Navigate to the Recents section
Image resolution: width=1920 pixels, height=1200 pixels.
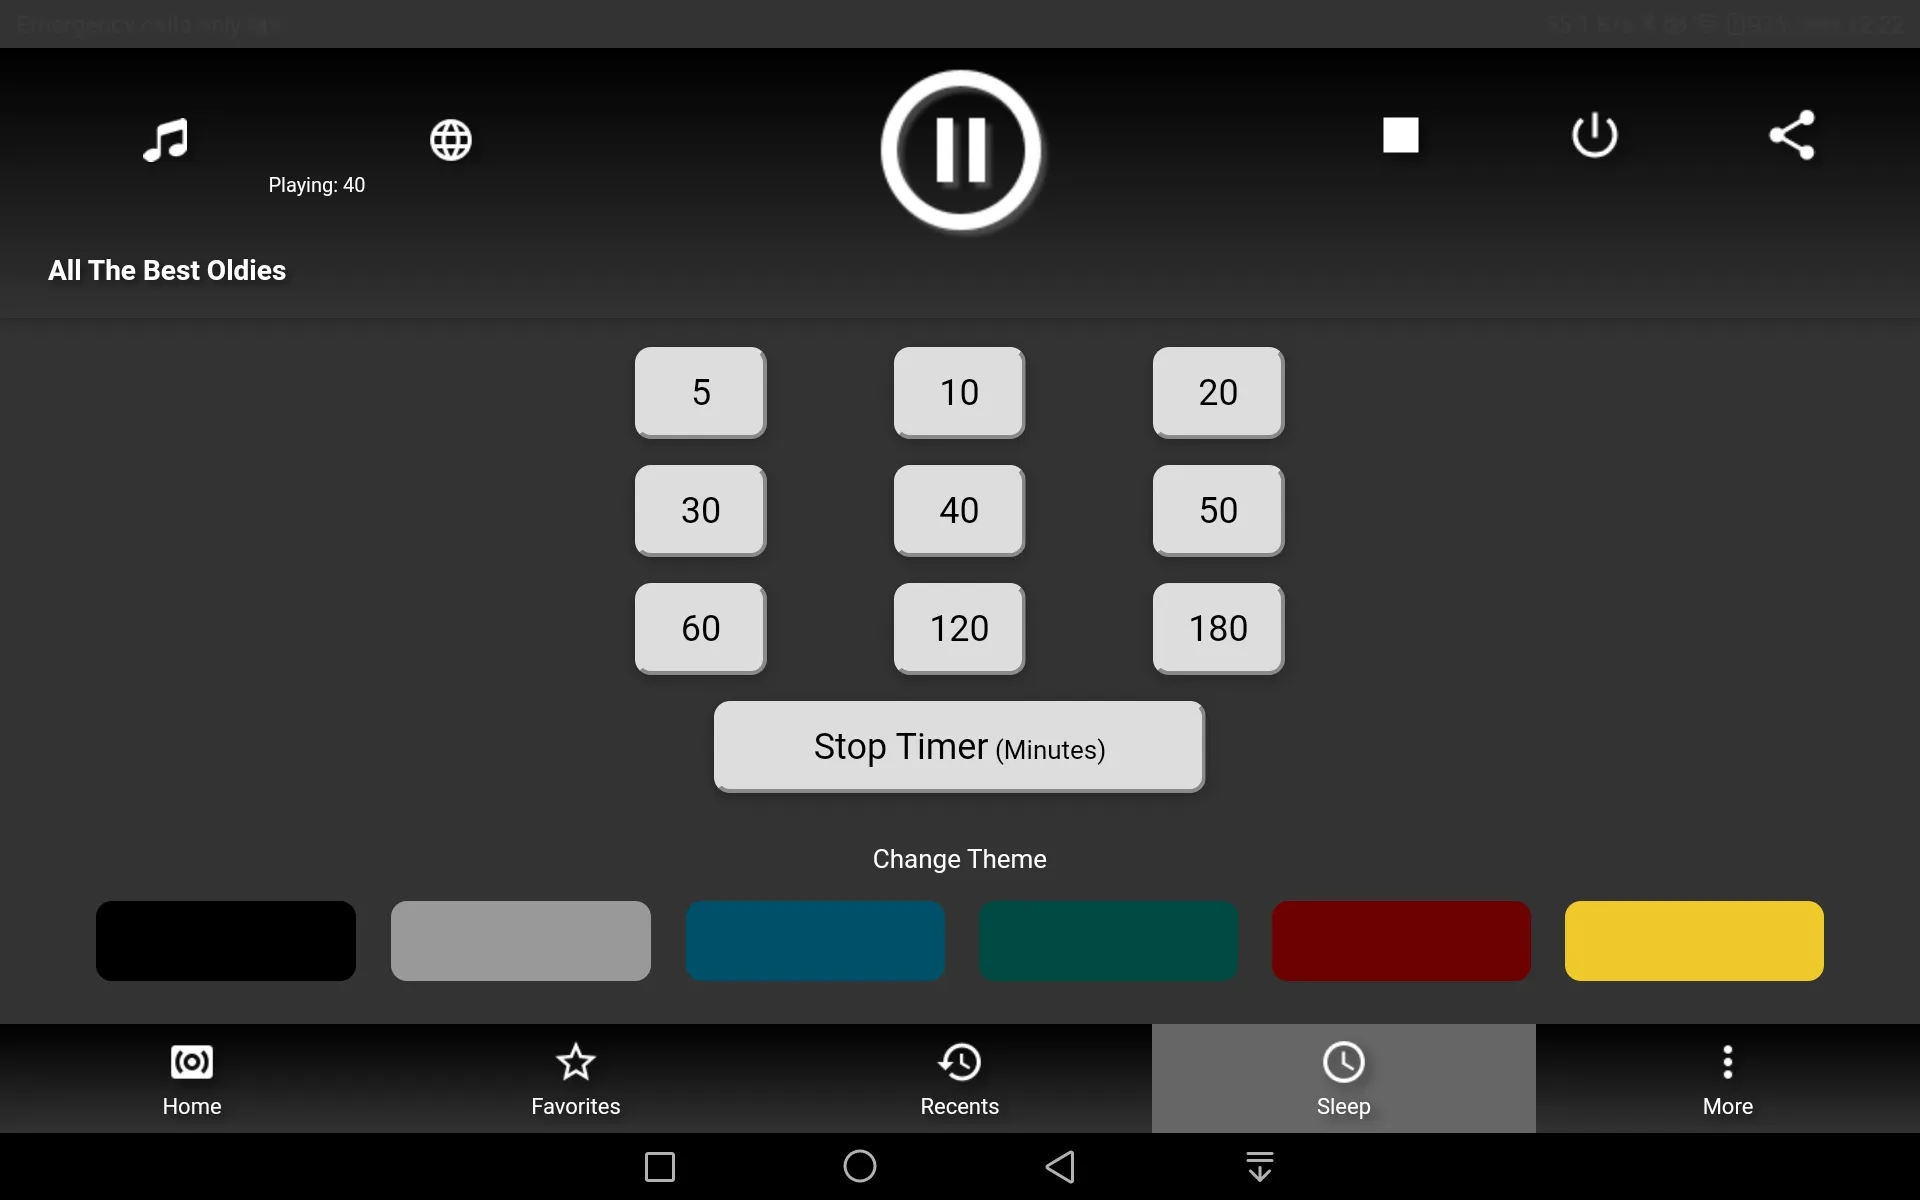pos(959,1078)
